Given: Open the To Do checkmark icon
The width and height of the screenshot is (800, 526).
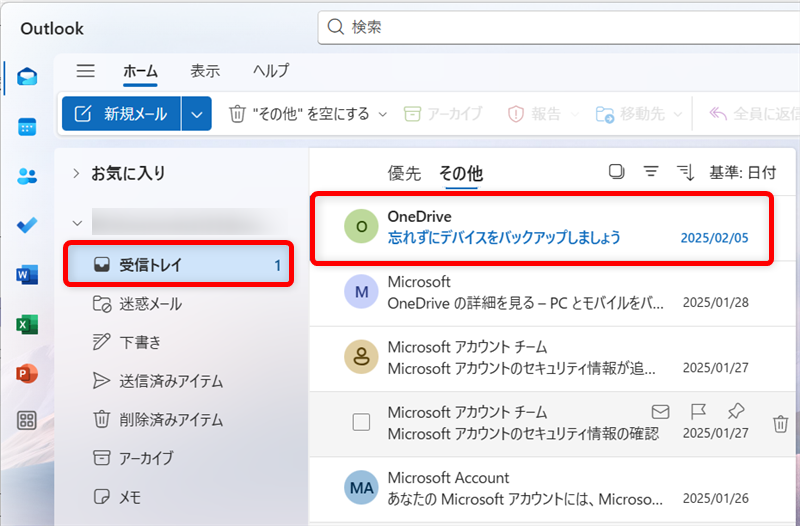Looking at the screenshot, I should (27, 225).
